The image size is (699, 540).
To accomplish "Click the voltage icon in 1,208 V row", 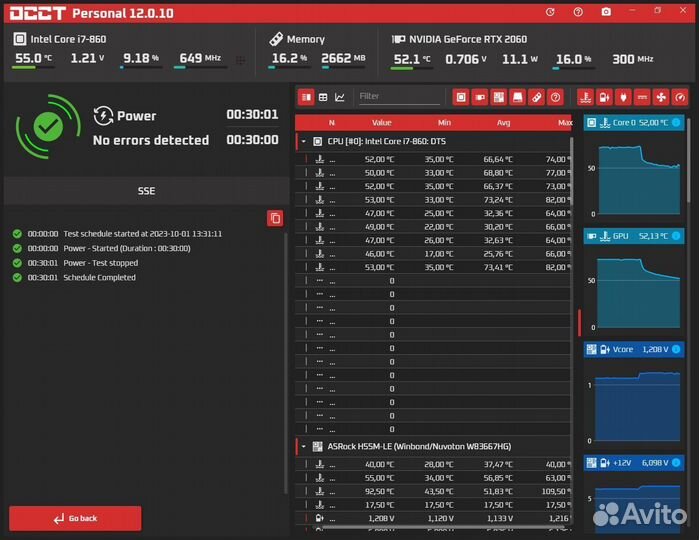I will pos(320,518).
